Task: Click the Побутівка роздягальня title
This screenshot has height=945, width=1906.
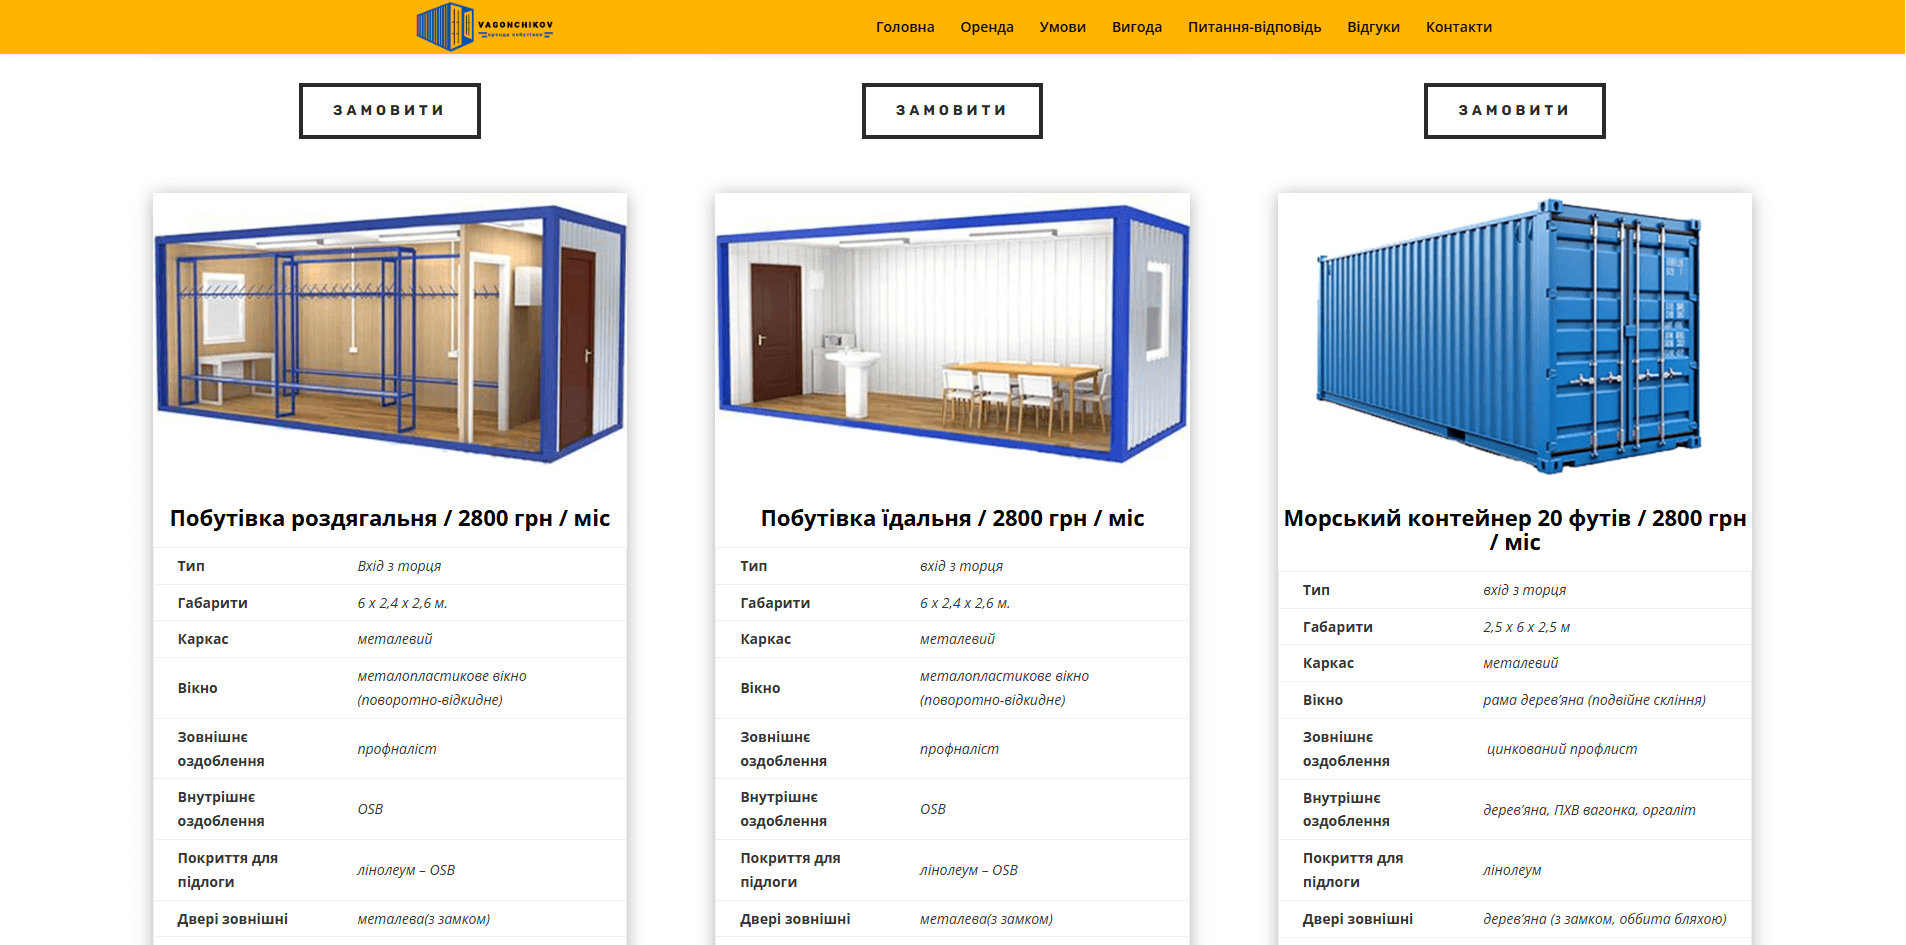Action: click(x=390, y=518)
